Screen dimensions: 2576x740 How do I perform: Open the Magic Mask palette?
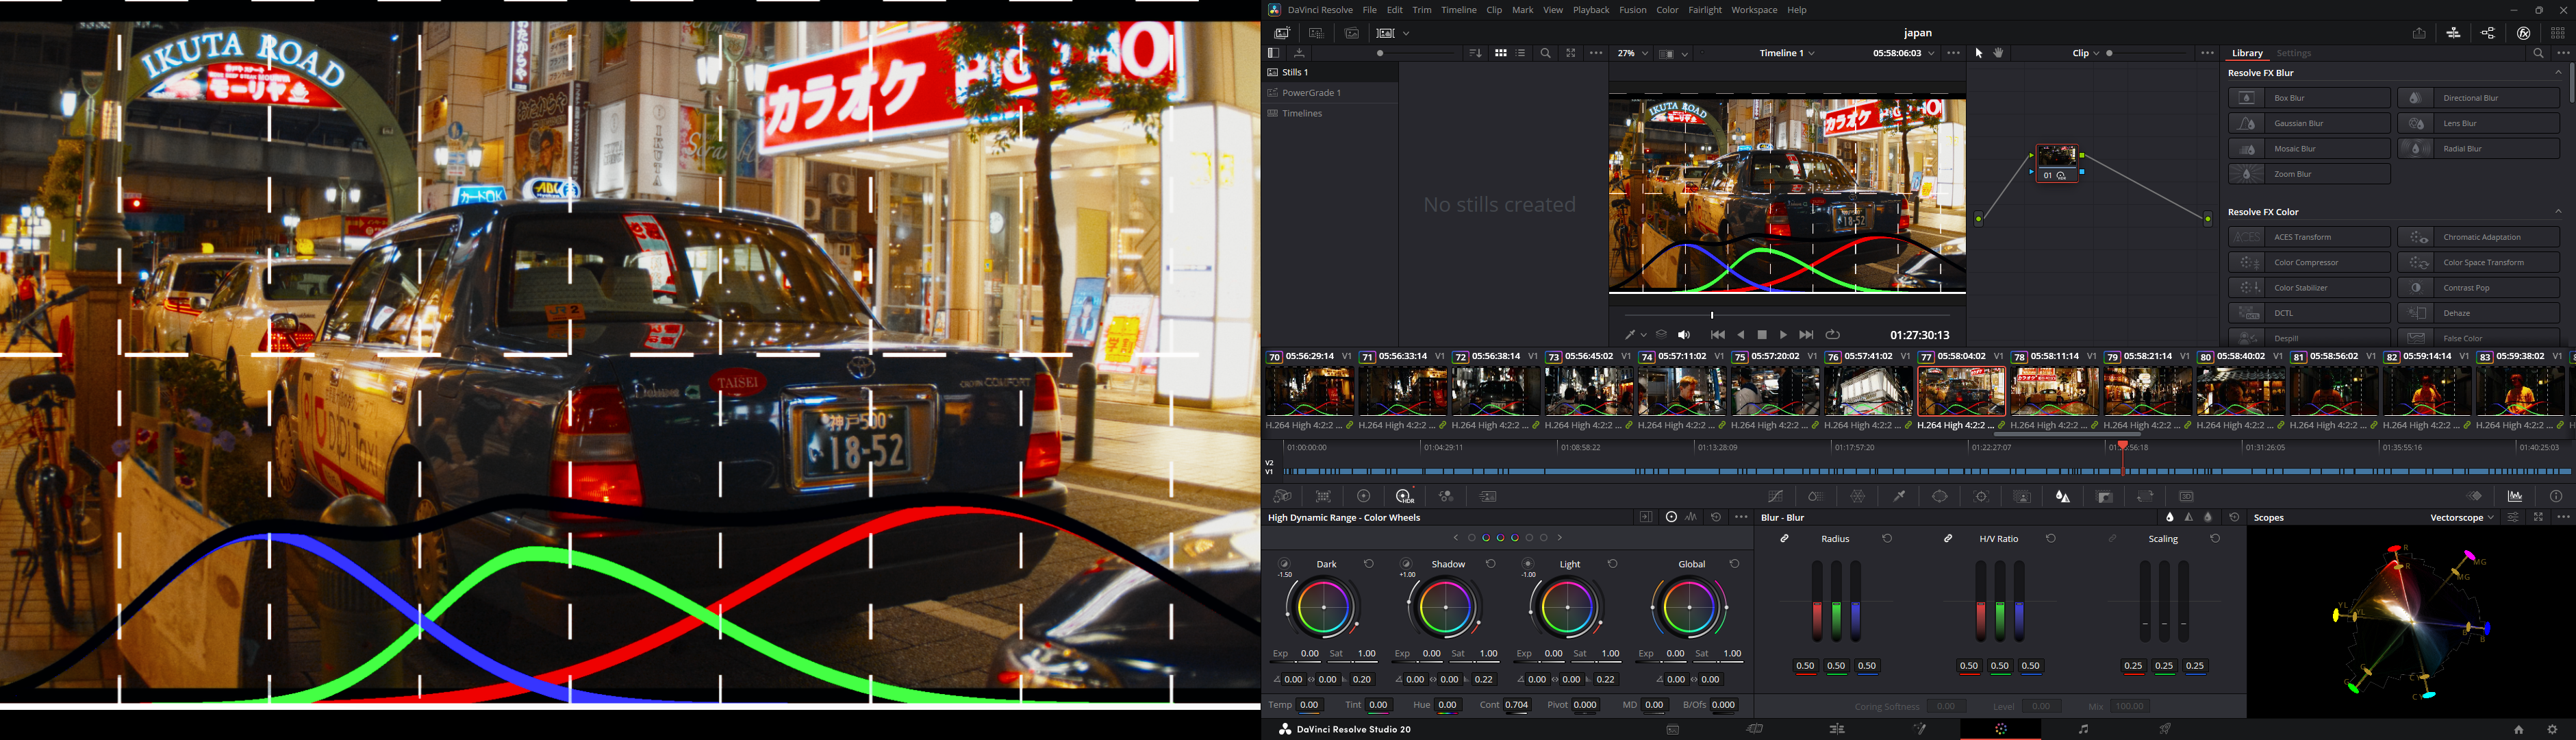coord(2022,496)
